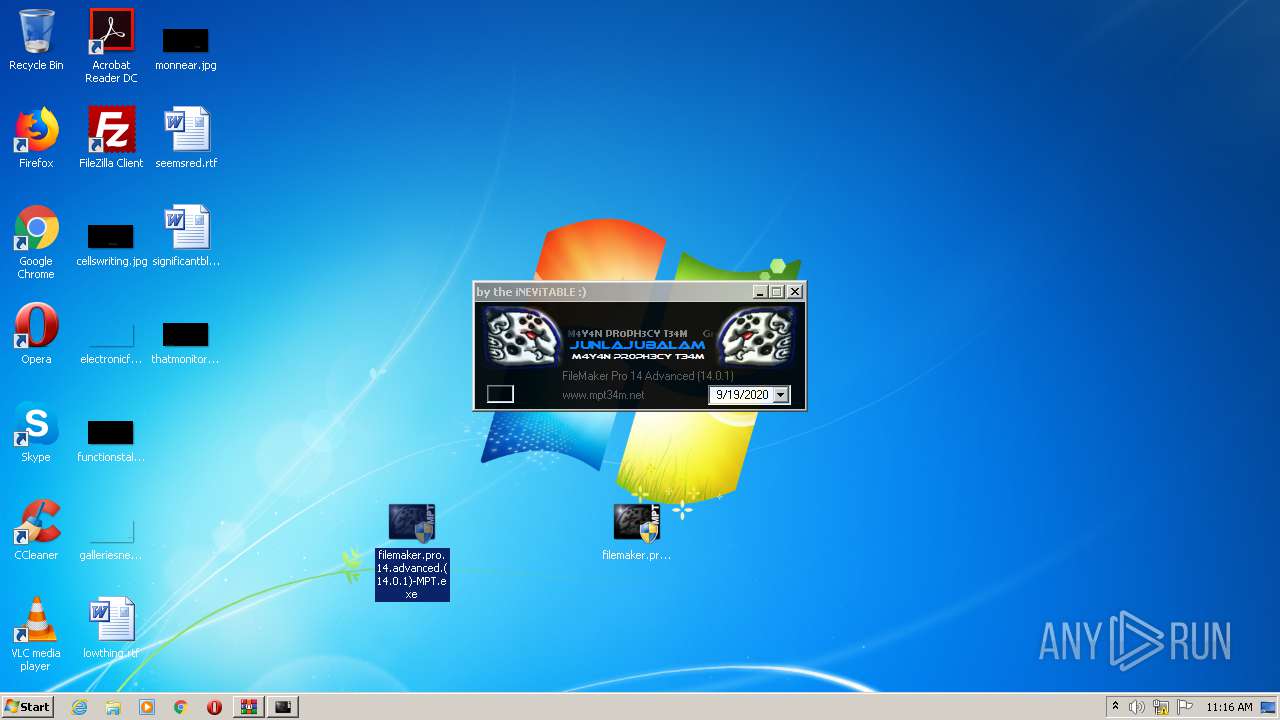The image size is (1280, 720).
Task: Launch the Acrobat Reader DC shortcut
Action: pyautogui.click(x=111, y=45)
